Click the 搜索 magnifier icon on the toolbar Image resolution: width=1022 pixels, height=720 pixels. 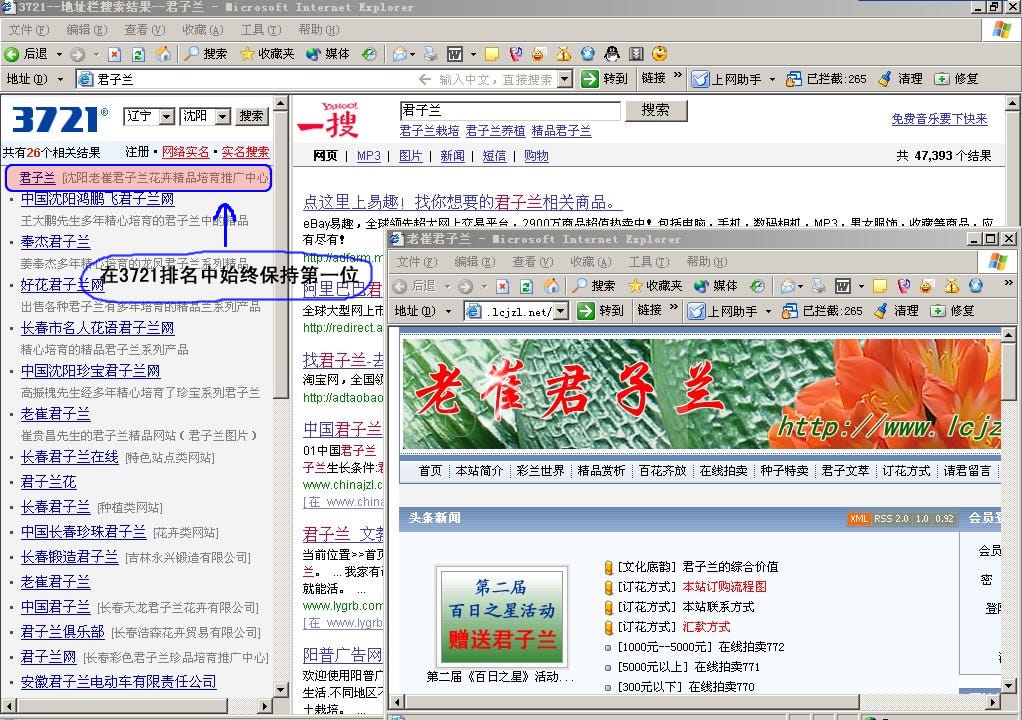(x=193, y=53)
